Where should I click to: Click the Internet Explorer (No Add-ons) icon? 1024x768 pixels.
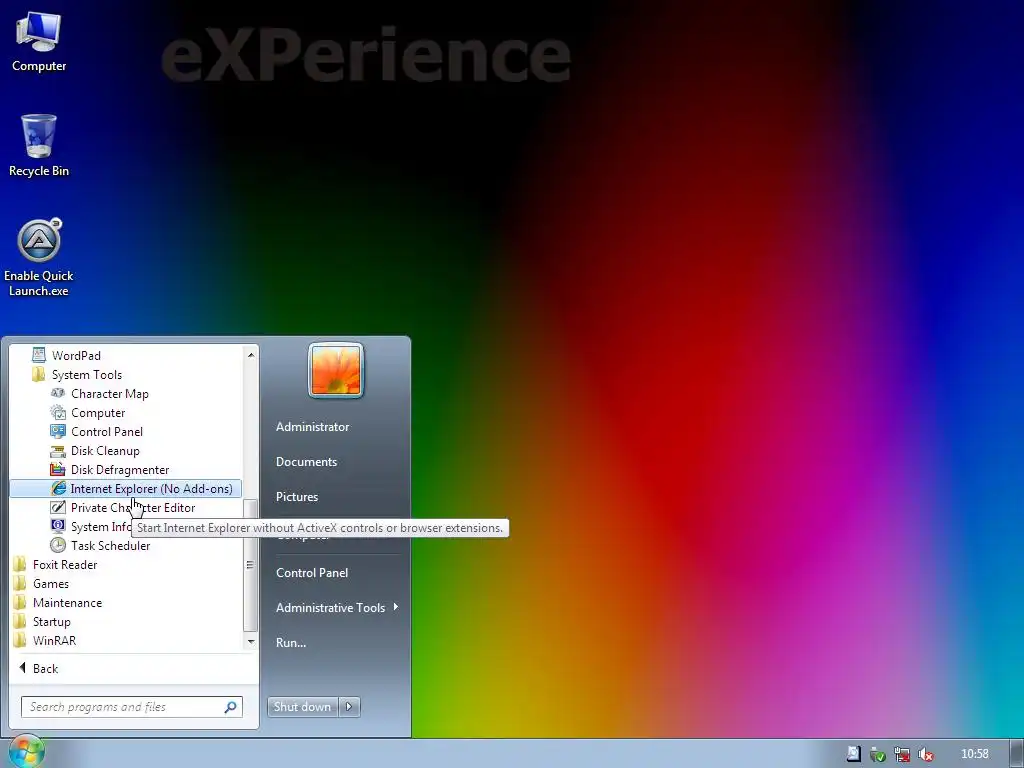click(x=58, y=488)
